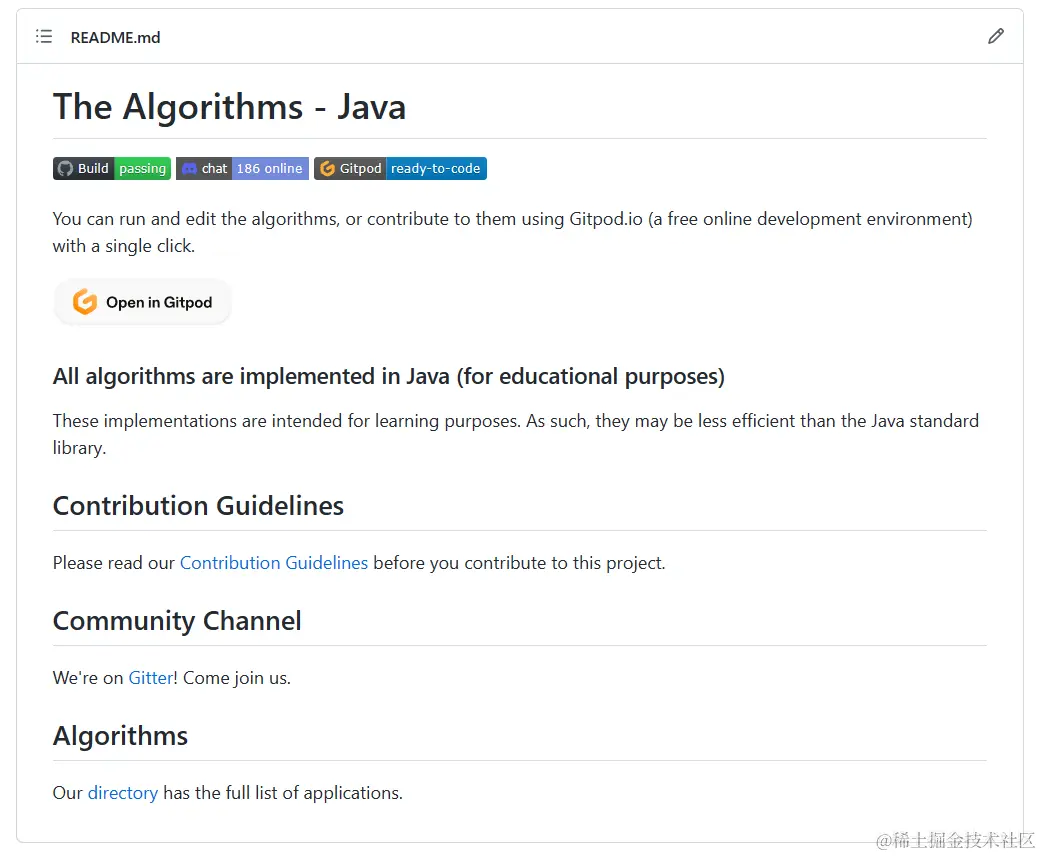Image resolution: width=1042 pixels, height=857 pixels.
Task: Open the directory link
Action: pyautogui.click(x=123, y=793)
